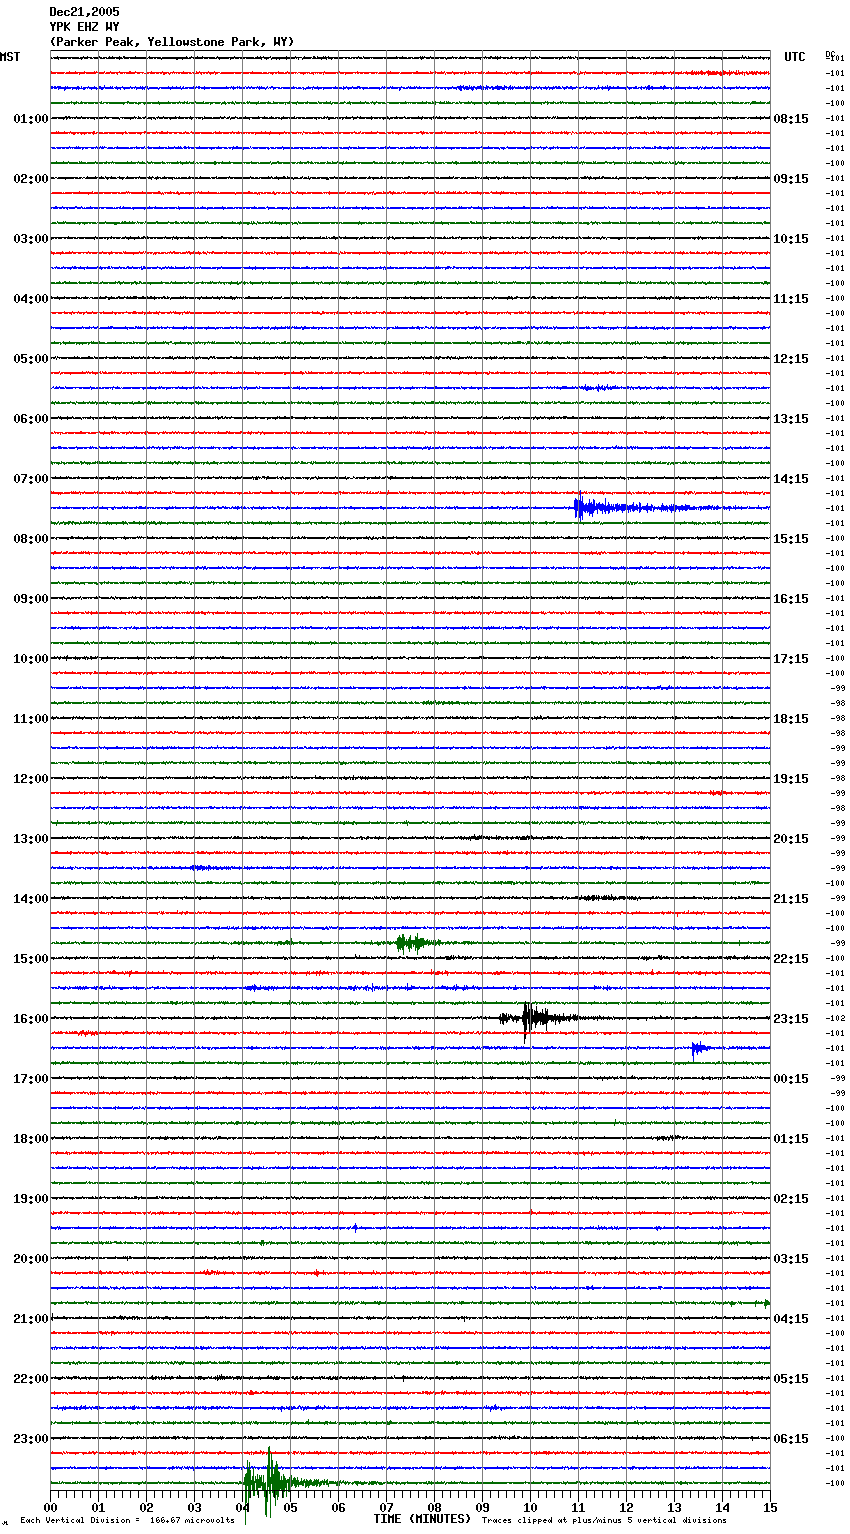Select the 13:15 UTC time label
Image resolution: width=850 pixels, height=1534 pixels.
[x=791, y=419]
